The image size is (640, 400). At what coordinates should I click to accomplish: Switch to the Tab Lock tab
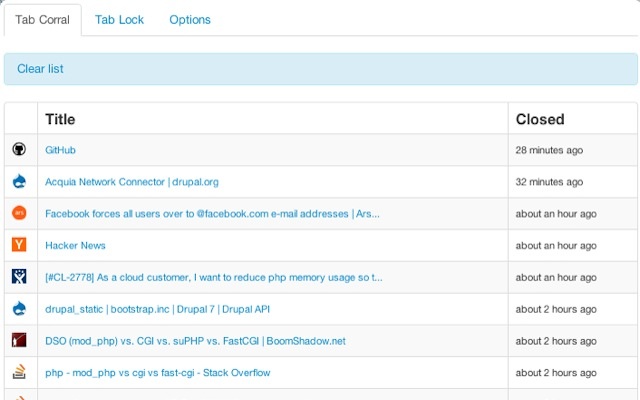119,20
